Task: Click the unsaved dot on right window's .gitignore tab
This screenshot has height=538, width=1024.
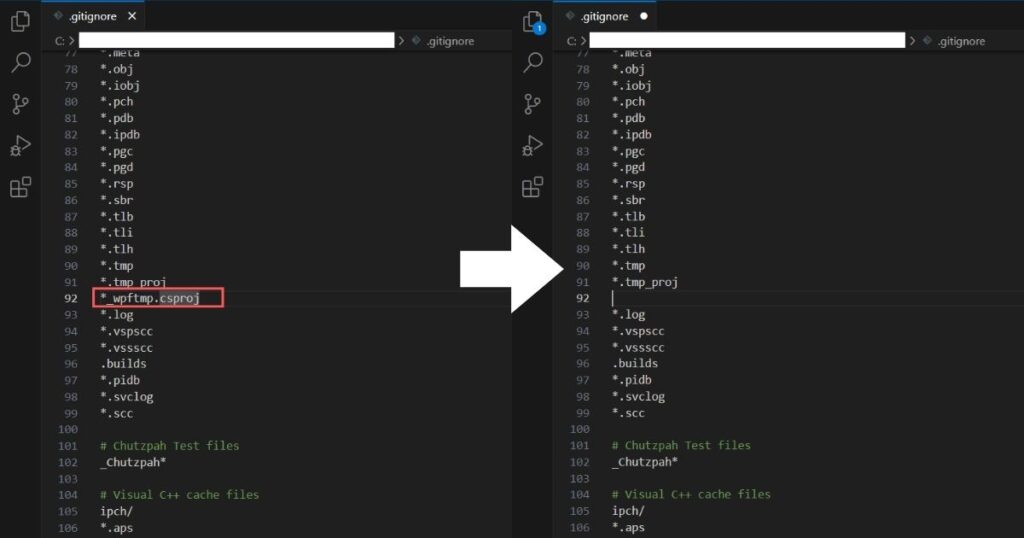Action: coord(644,16)
